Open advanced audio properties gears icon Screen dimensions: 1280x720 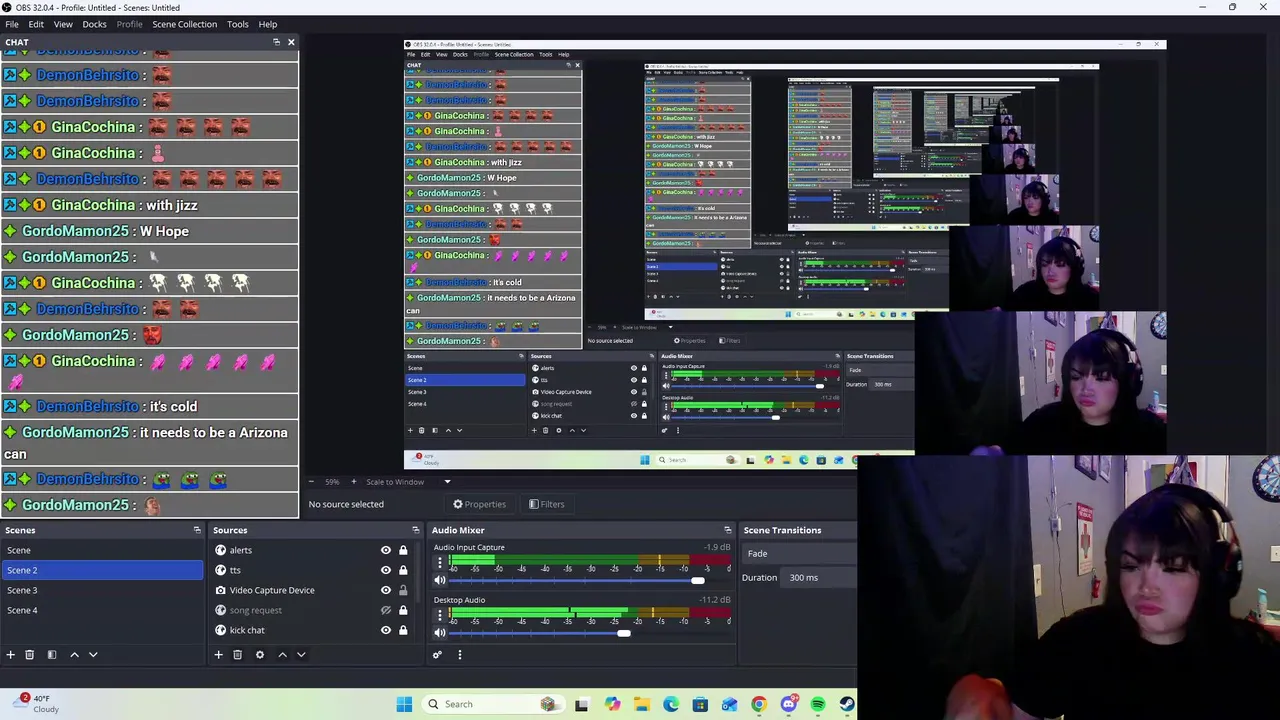pyautogui.click(x=437, y=654)
